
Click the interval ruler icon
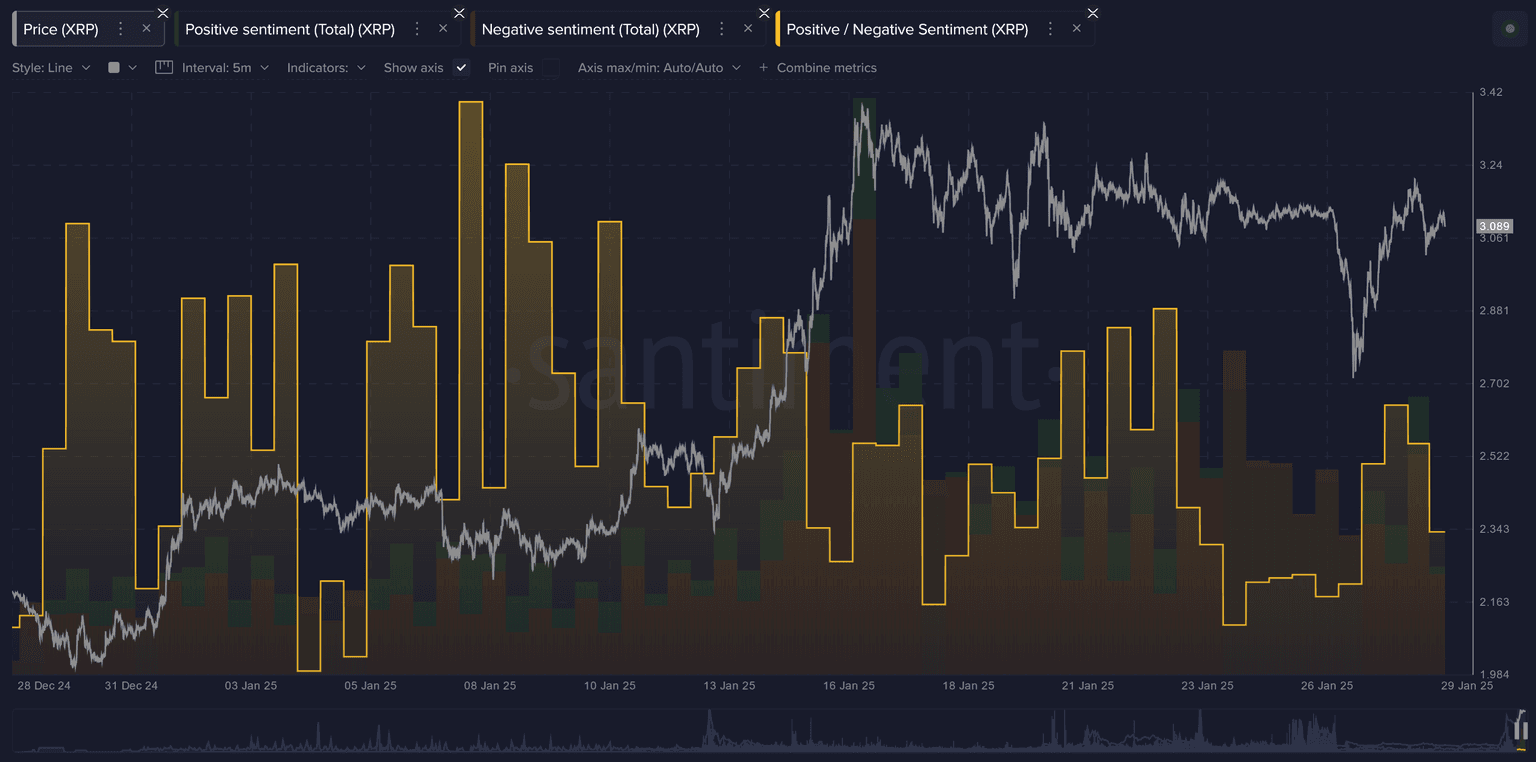point(164,68)
